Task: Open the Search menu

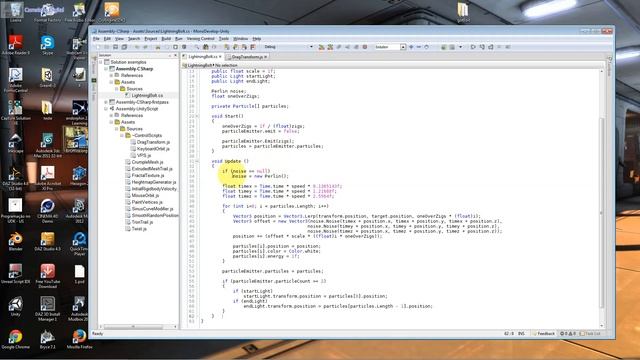Action: click(x=134, y=39)
